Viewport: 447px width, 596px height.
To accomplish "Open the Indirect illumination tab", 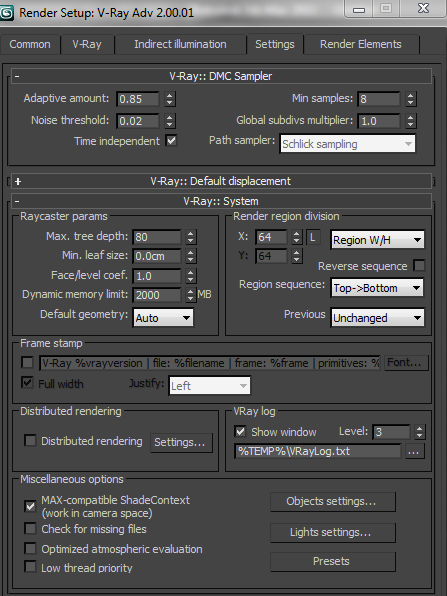I will (180, 44).
